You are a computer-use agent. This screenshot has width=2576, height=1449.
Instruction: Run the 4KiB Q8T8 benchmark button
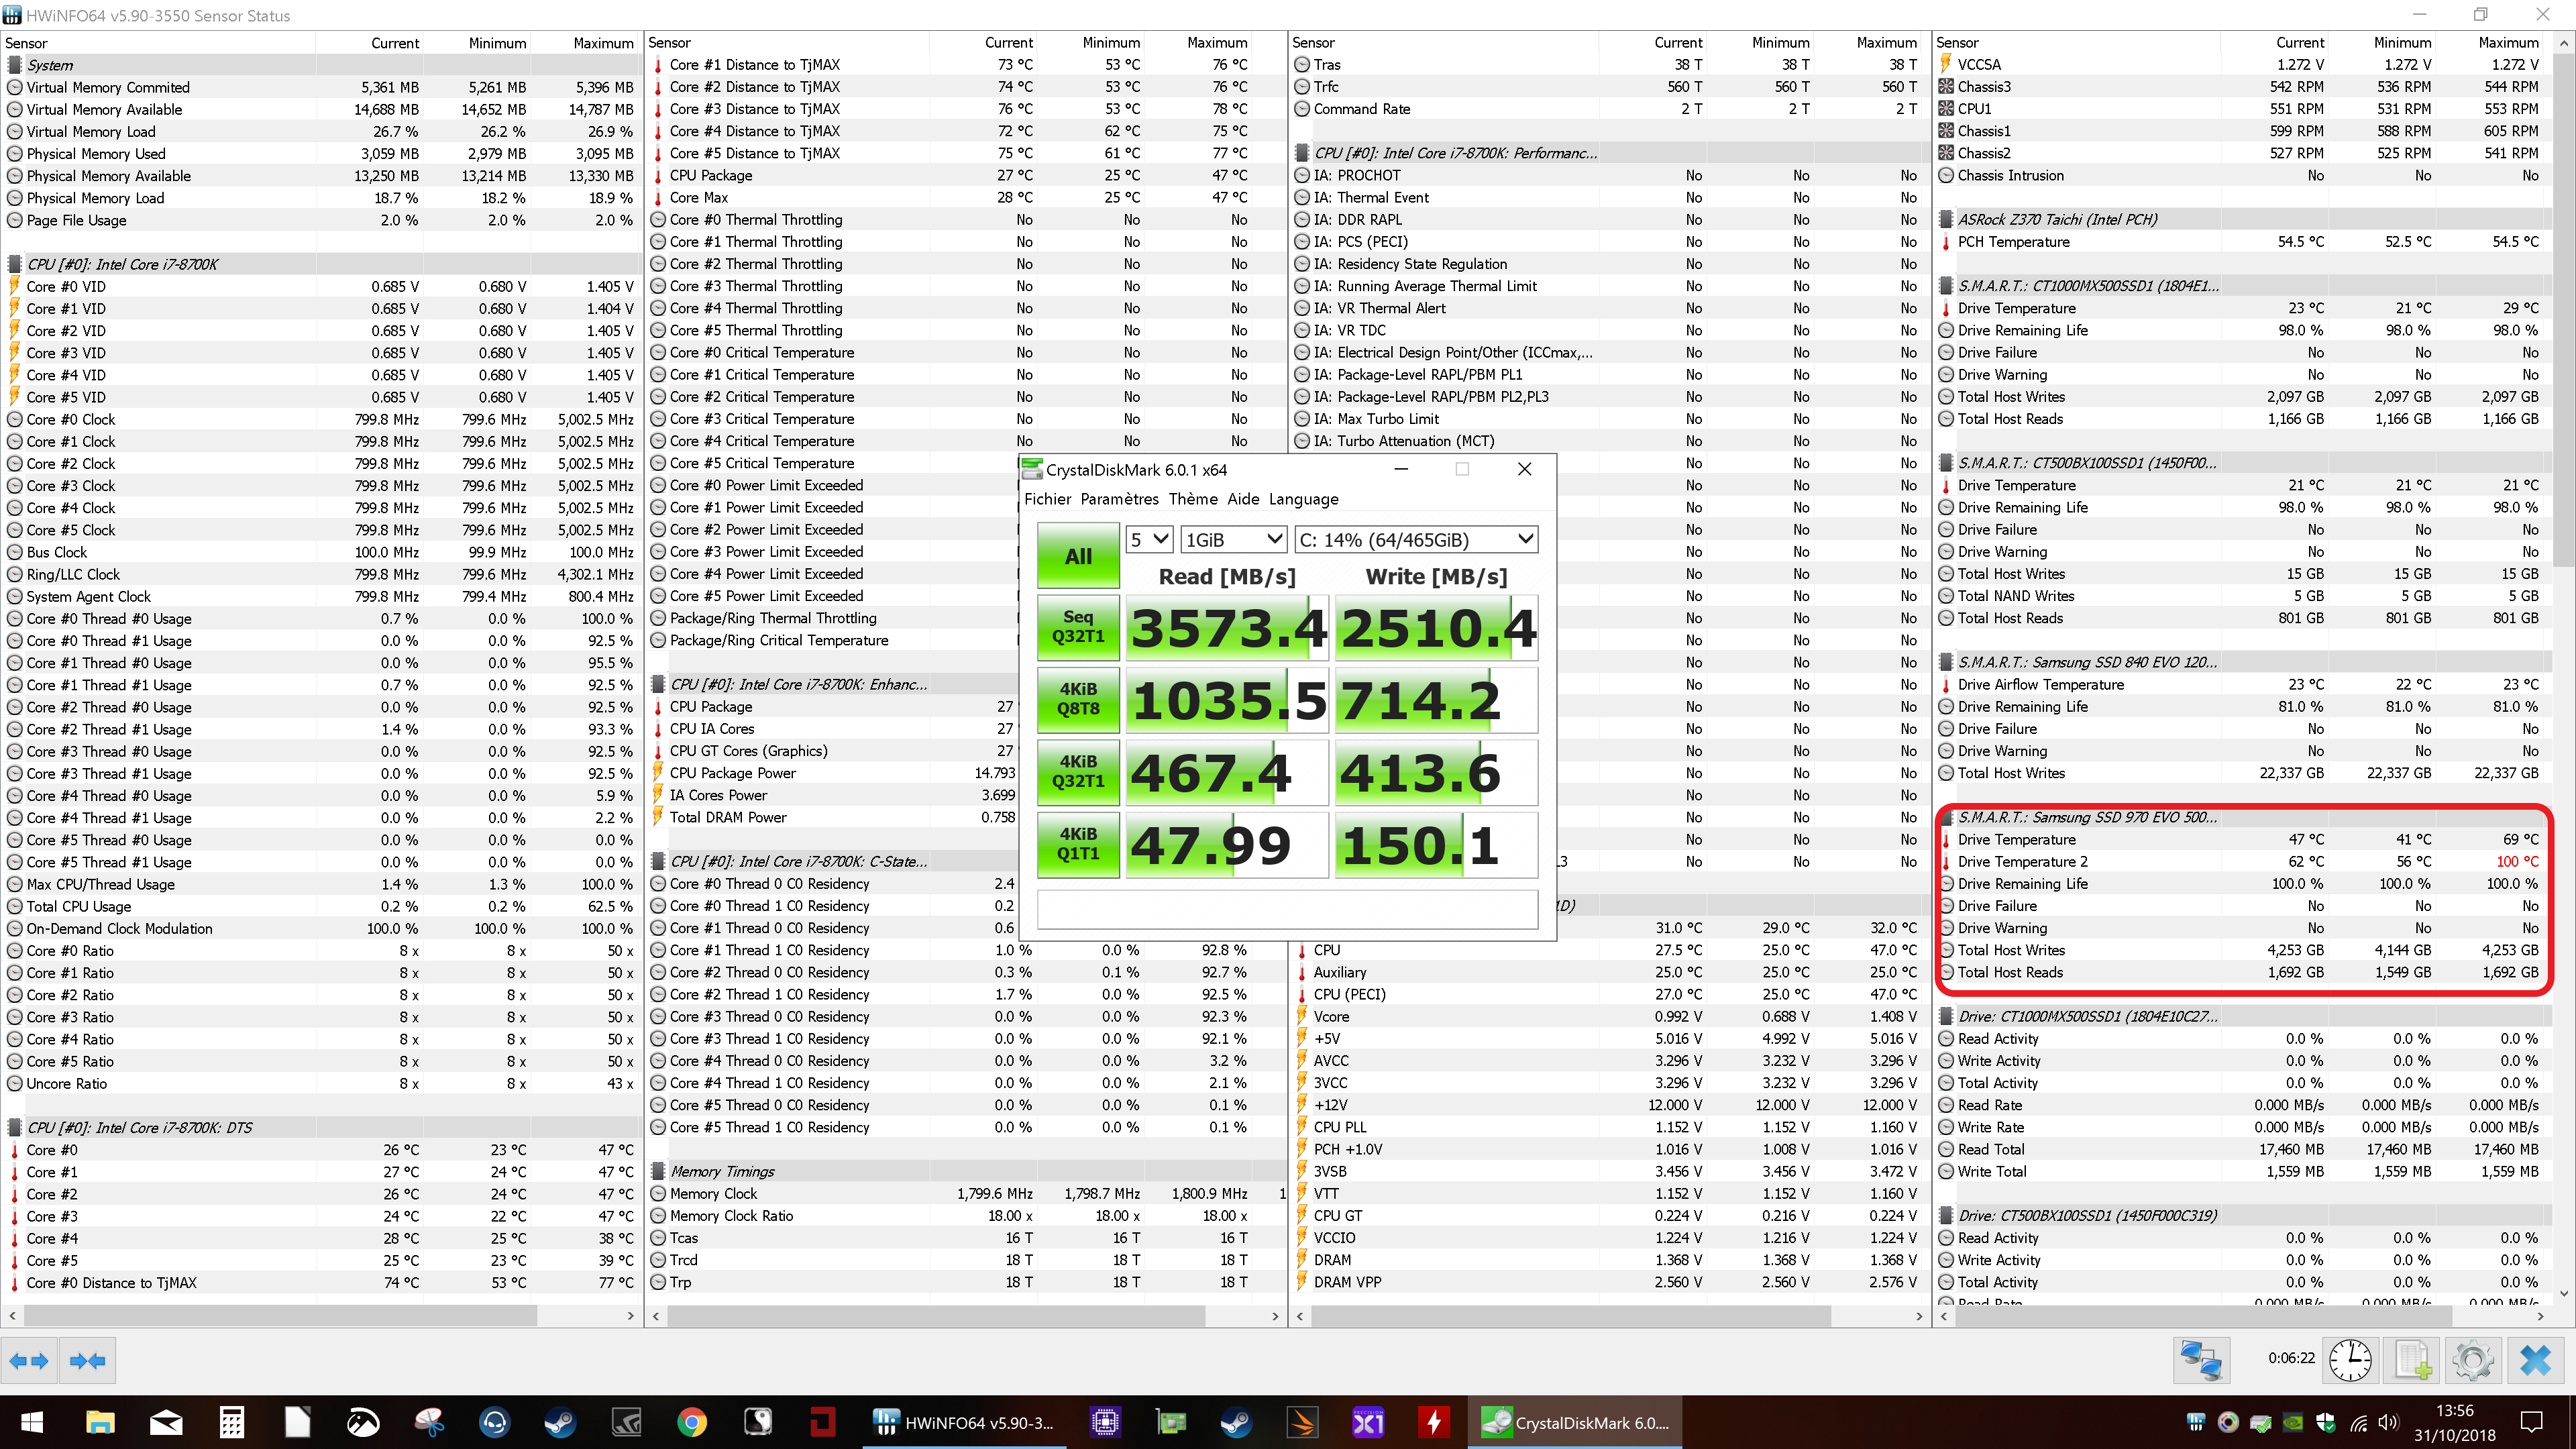(1078, 699)
